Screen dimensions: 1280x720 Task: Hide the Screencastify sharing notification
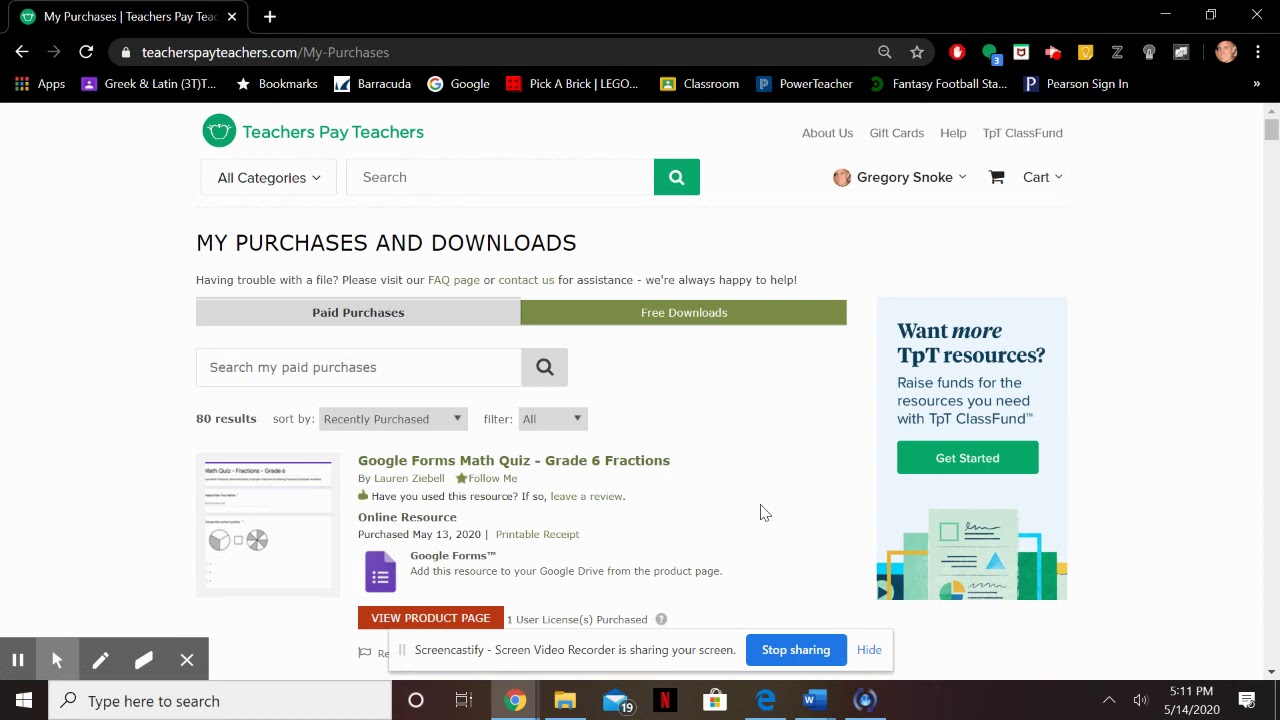point(869,650)
